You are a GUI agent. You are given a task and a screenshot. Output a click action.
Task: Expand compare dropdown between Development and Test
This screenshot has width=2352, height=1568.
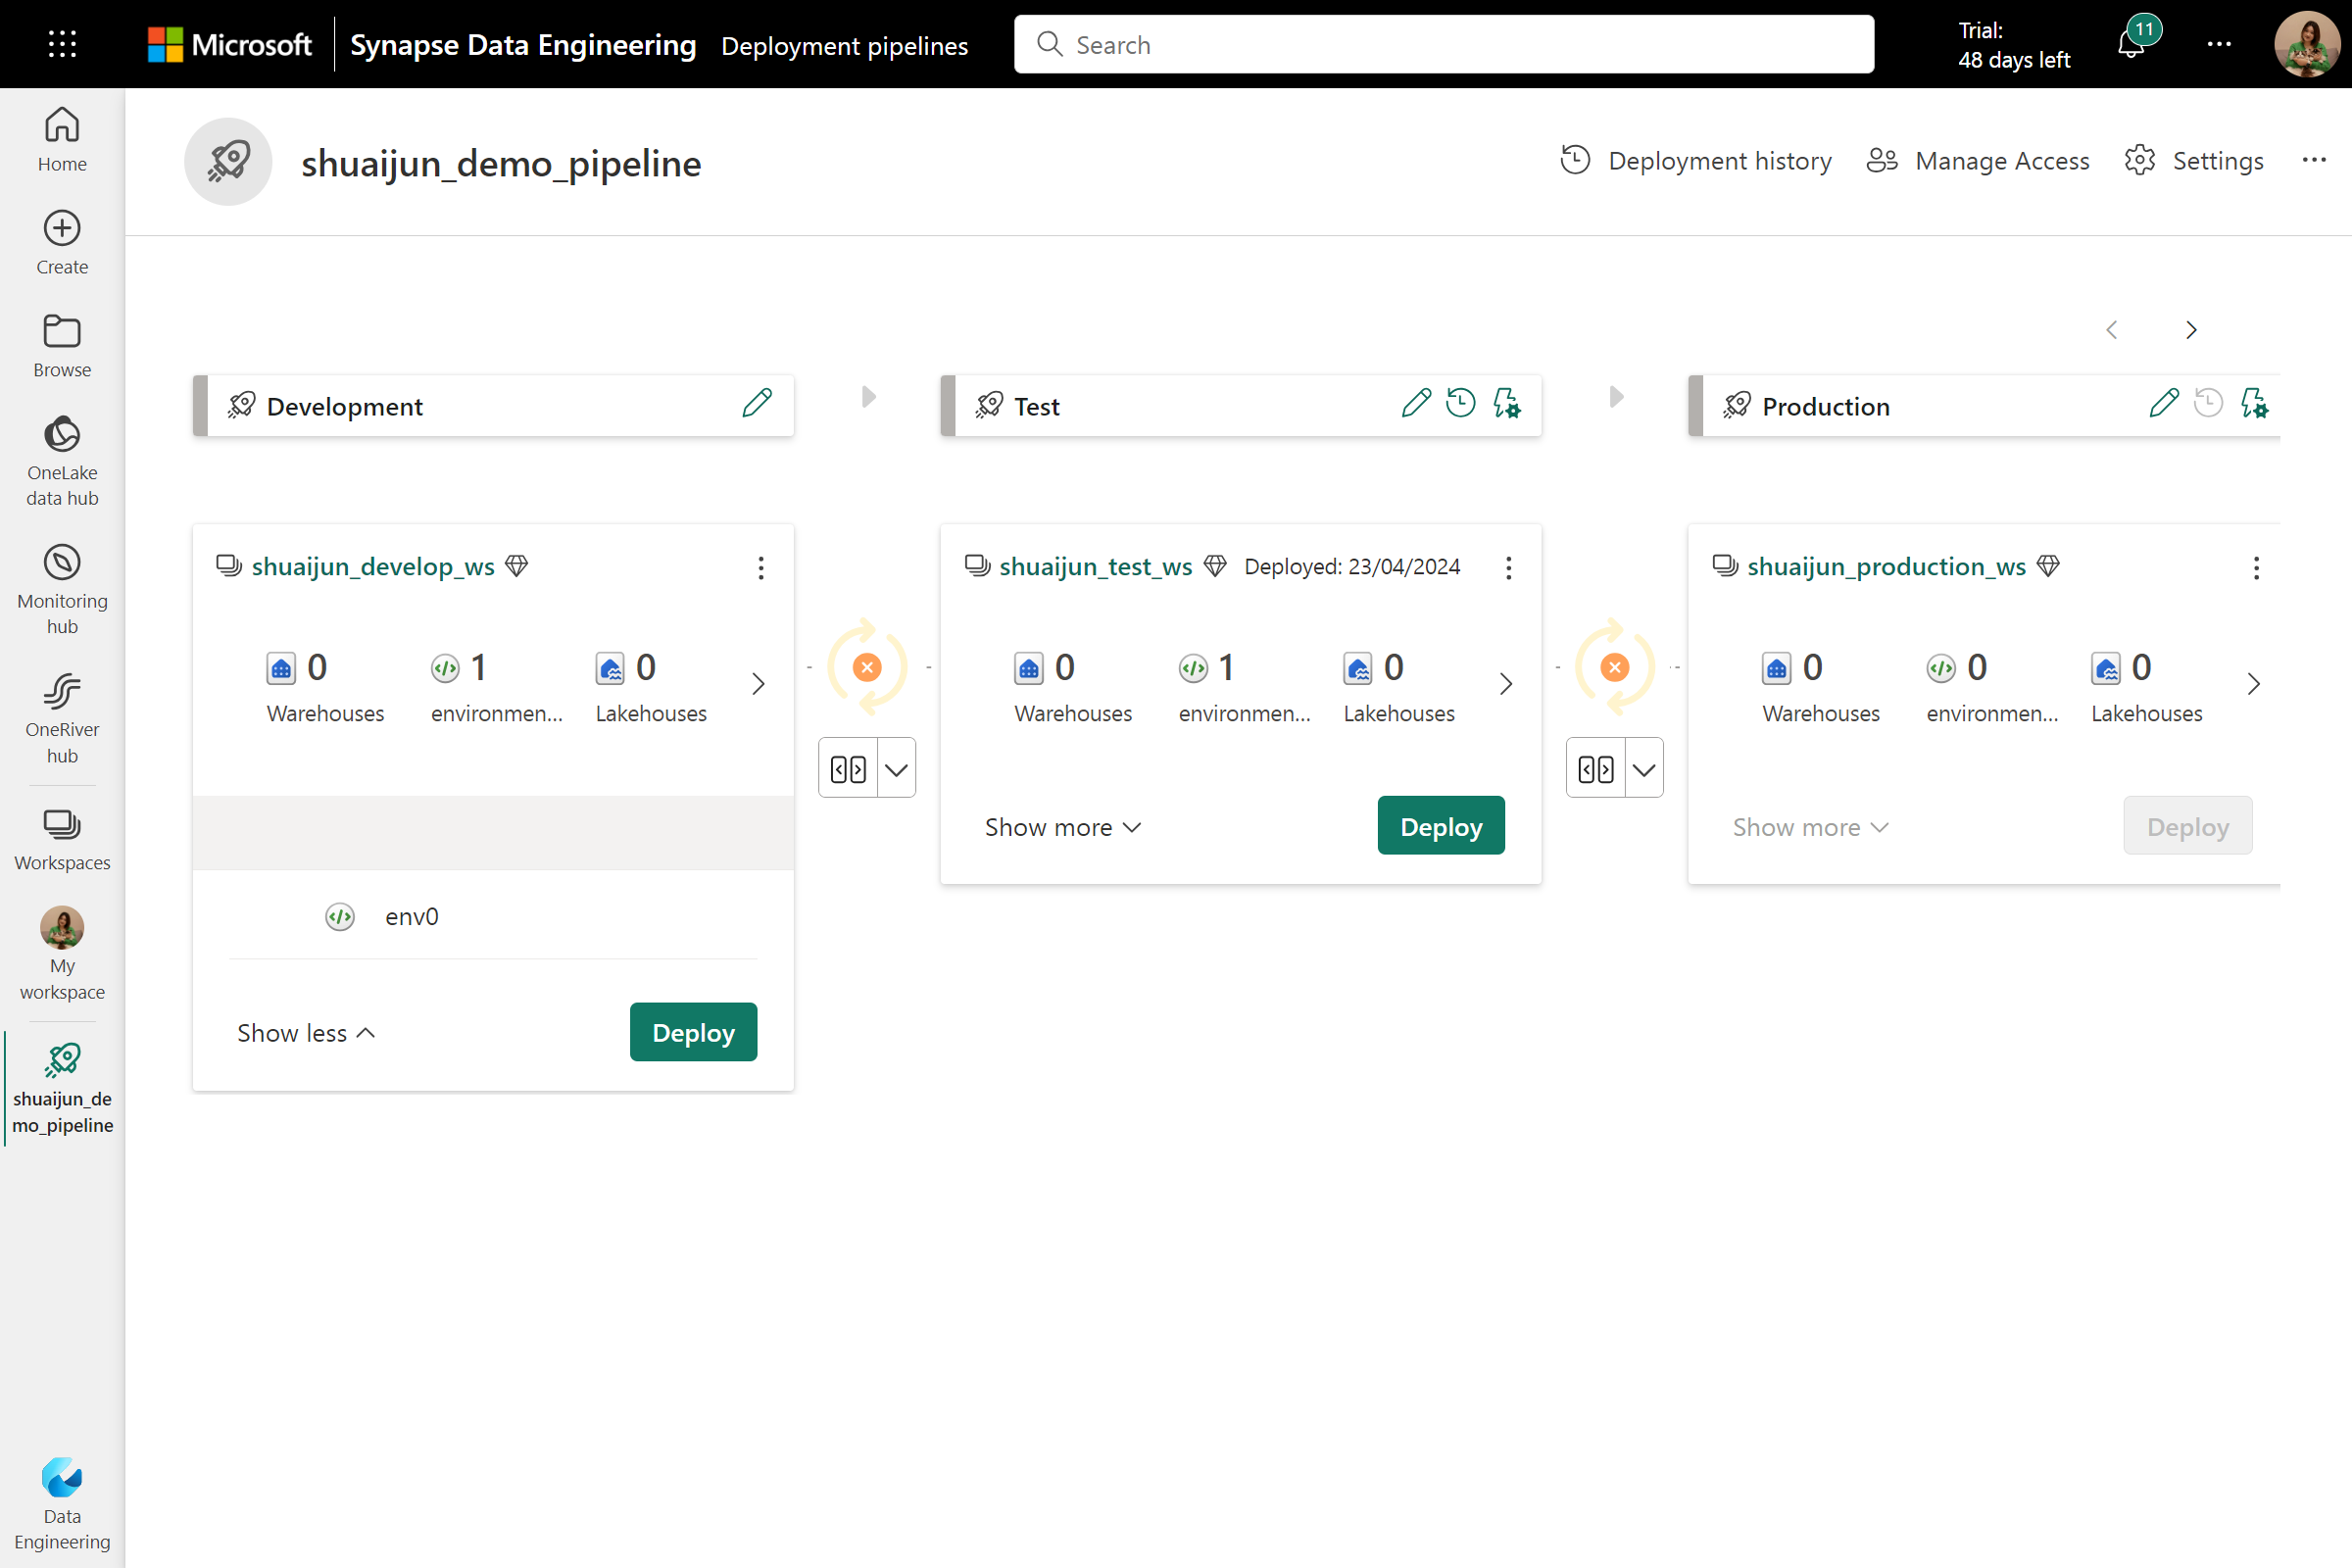point(896,768)
